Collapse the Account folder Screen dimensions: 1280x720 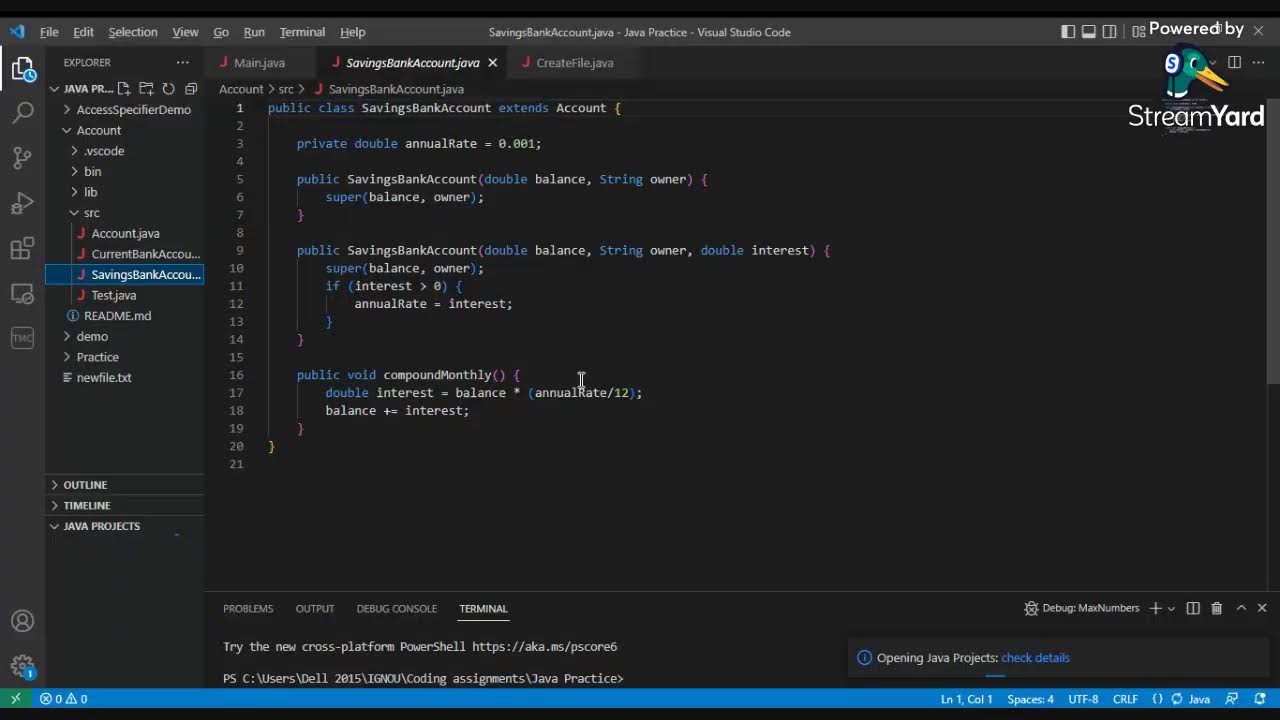coord(124,130)
